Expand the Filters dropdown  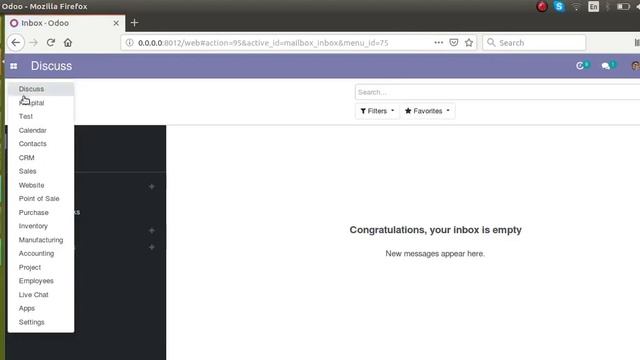[377, 111]
